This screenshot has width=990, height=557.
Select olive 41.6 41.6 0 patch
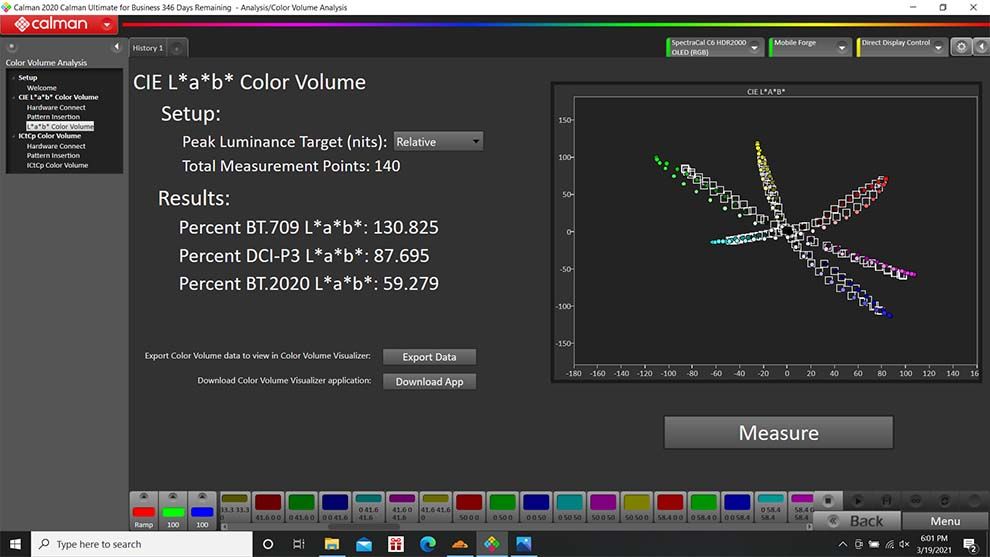click(435, 507)
